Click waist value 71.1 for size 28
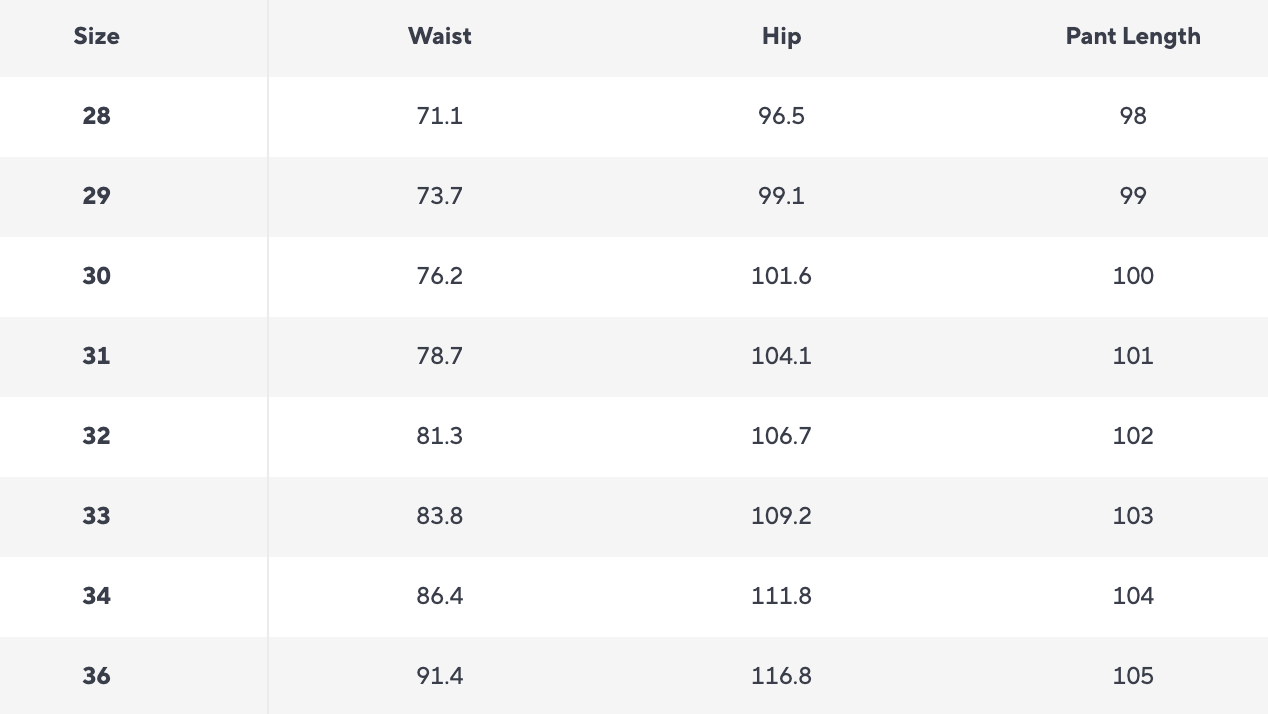The width and height of the screenshot is (1268, 714). click(x=439, y=116)
